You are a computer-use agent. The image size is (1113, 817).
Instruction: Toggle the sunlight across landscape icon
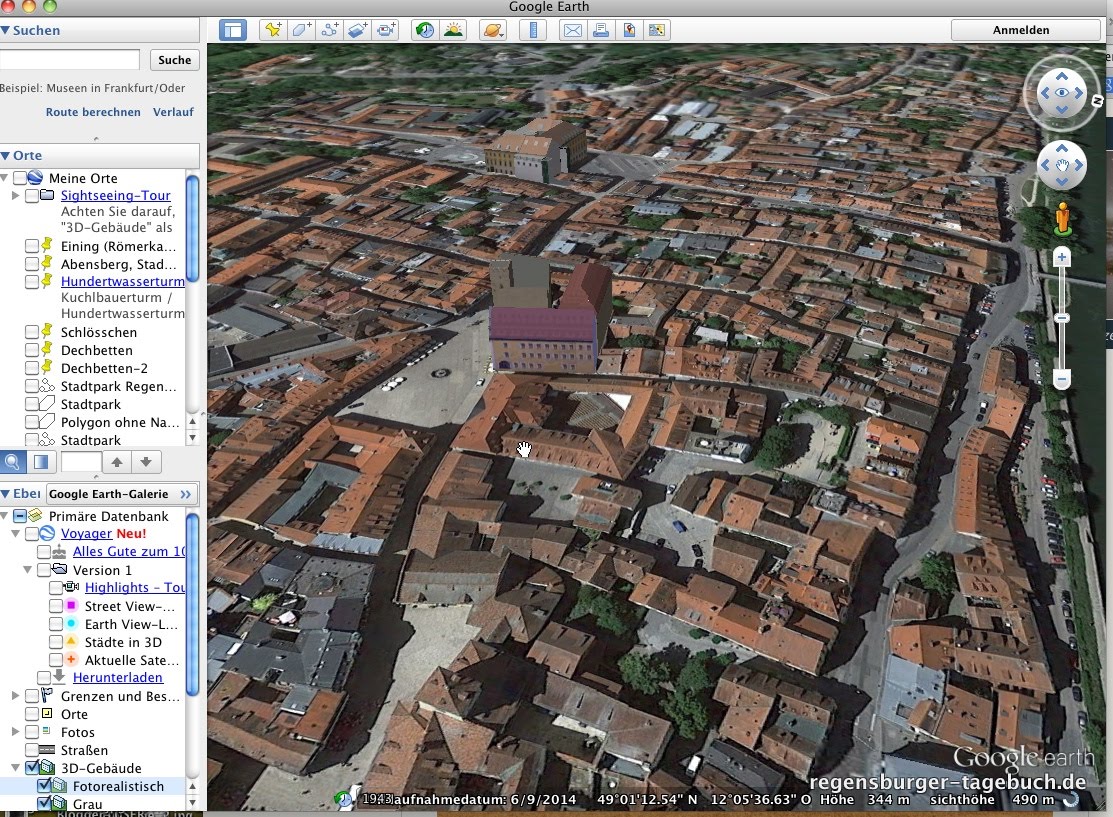click(454, 30)
